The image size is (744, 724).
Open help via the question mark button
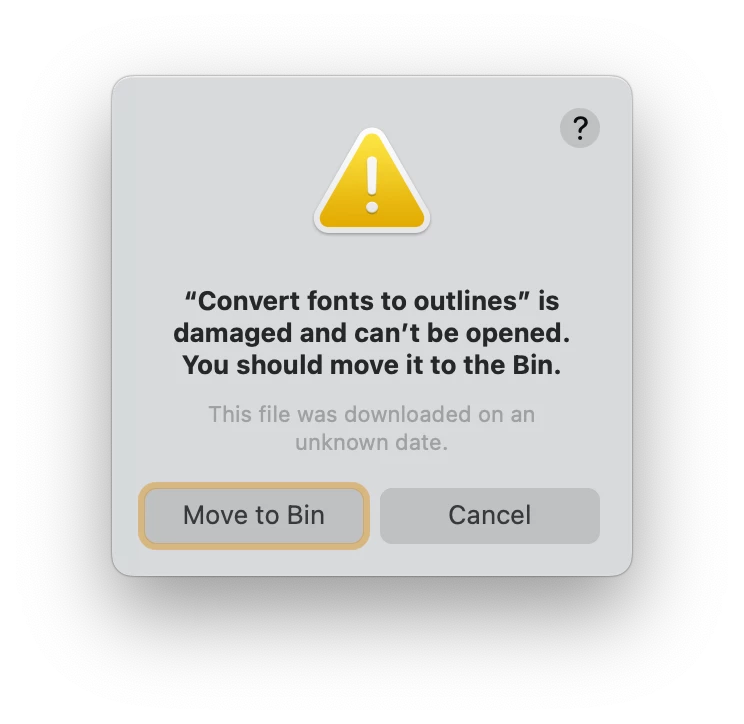[580, 128]
